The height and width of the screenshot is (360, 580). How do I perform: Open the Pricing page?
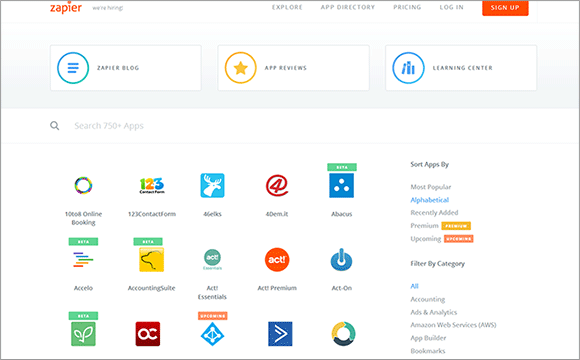click(407, 7)
